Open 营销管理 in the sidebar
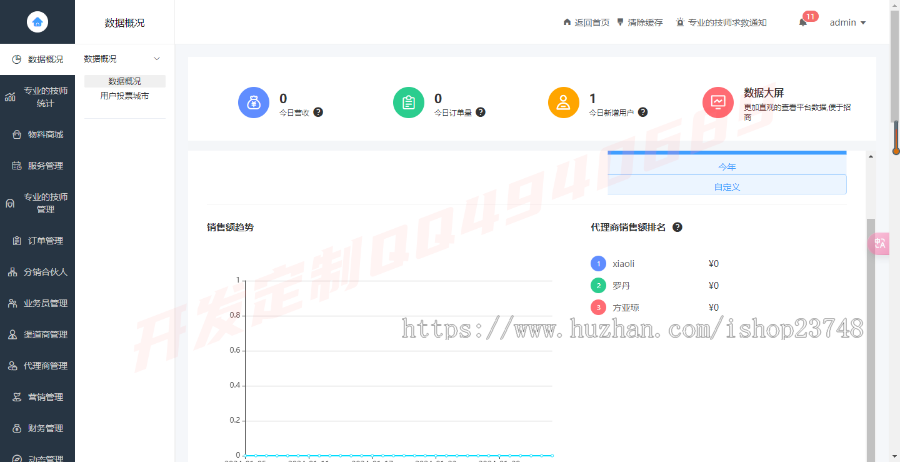The height and width of the screenshot is (462, 900). coord(37,397)
